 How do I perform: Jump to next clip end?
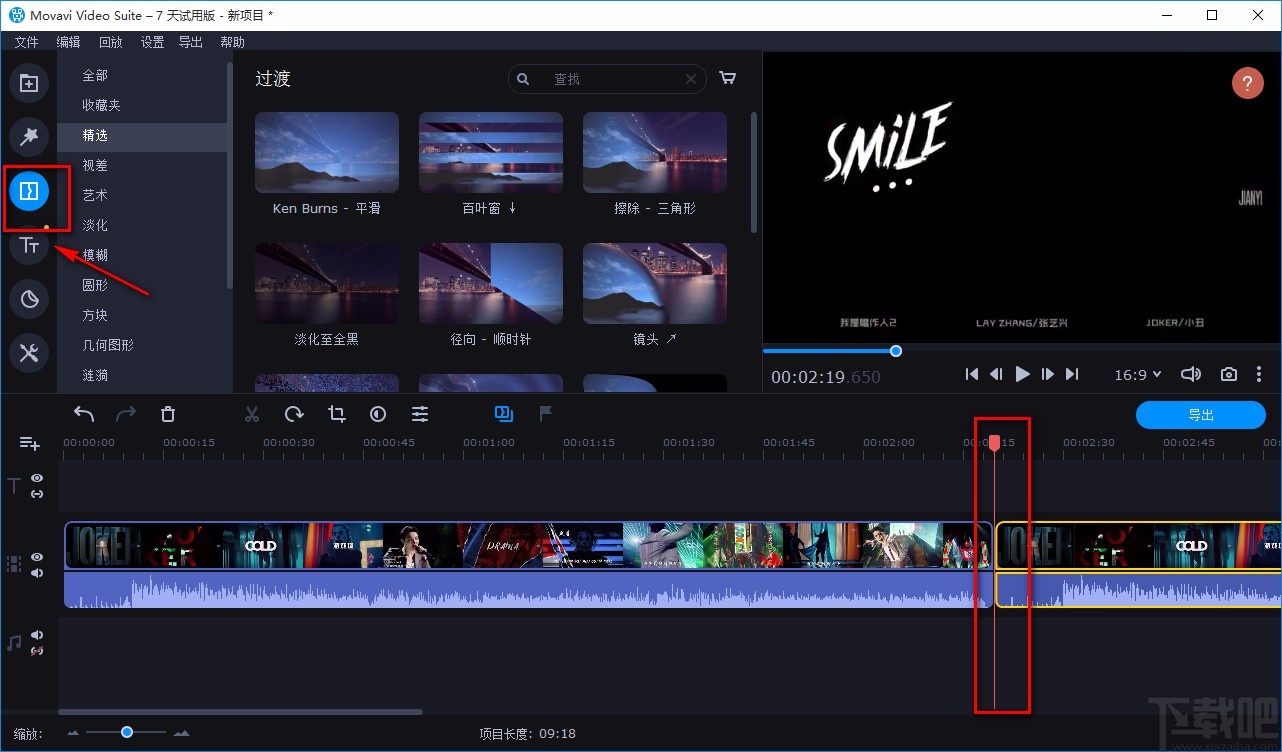[1072, 374]
